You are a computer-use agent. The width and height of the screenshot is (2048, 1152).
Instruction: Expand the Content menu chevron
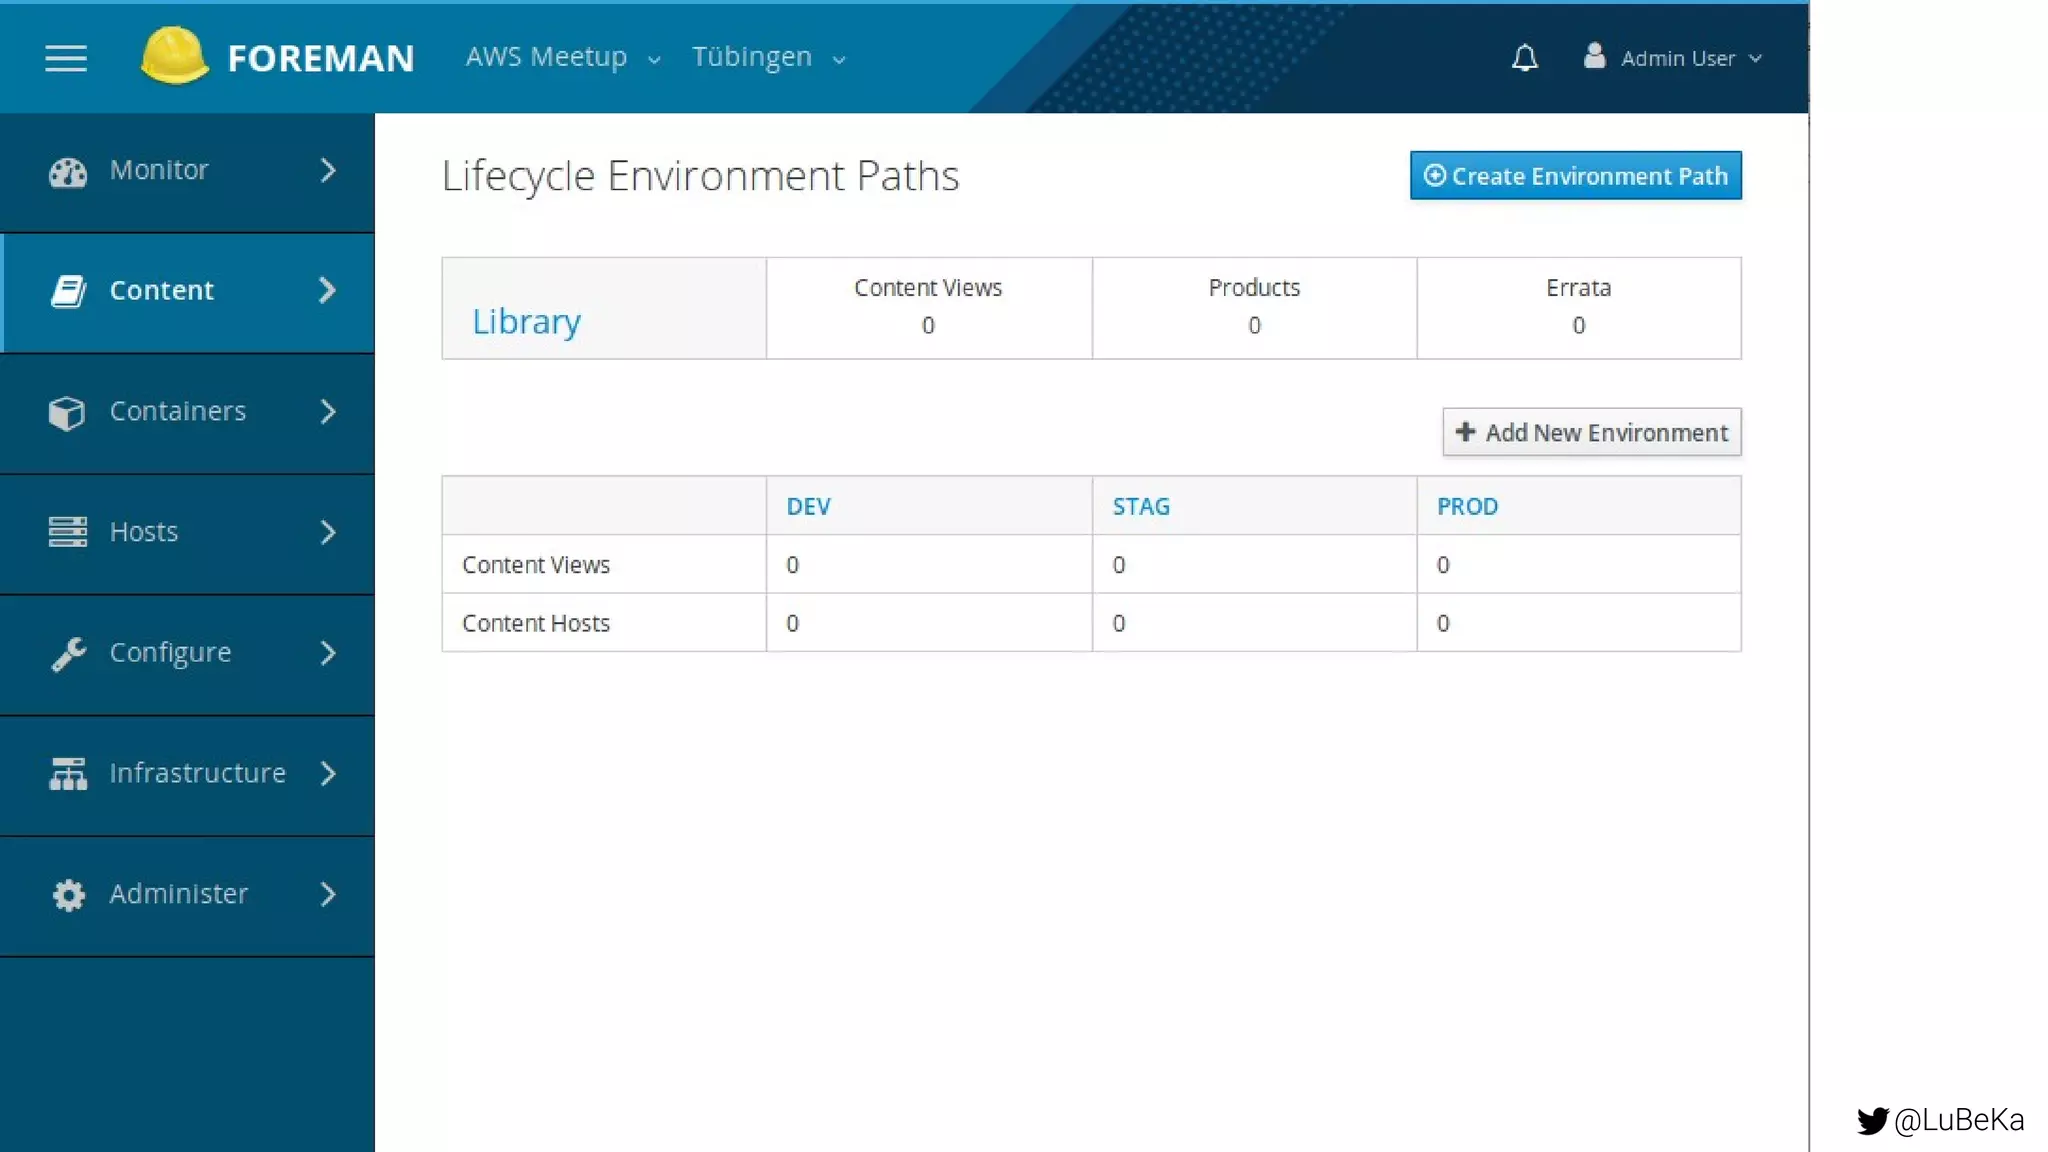(x=327, y=290)
